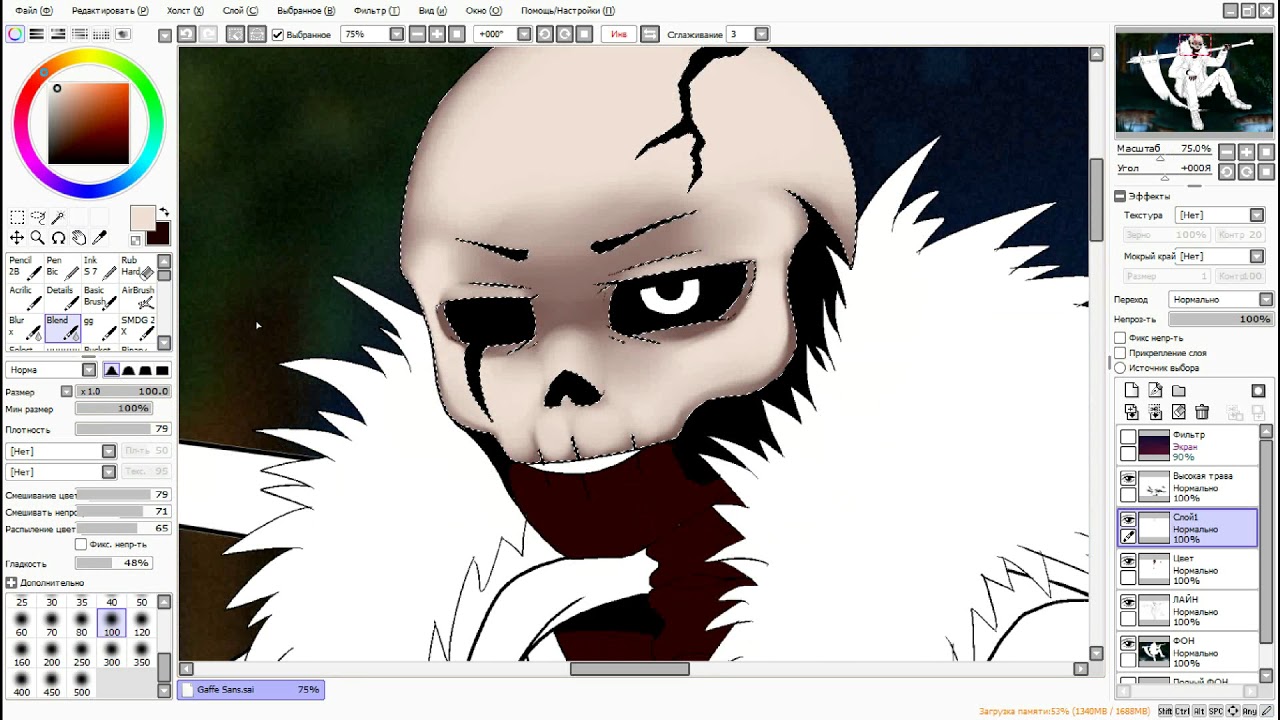
Task: Open the RGB sliders panel icon
Action: 37,34
